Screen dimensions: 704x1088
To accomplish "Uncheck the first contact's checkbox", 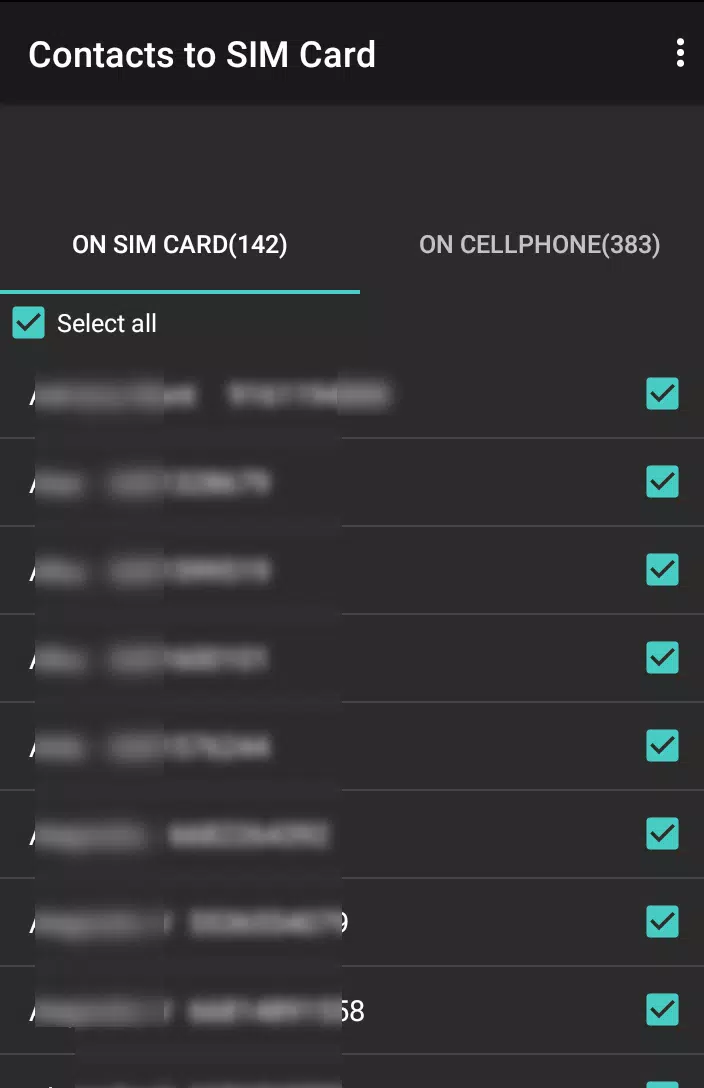I will coord(662,393).
